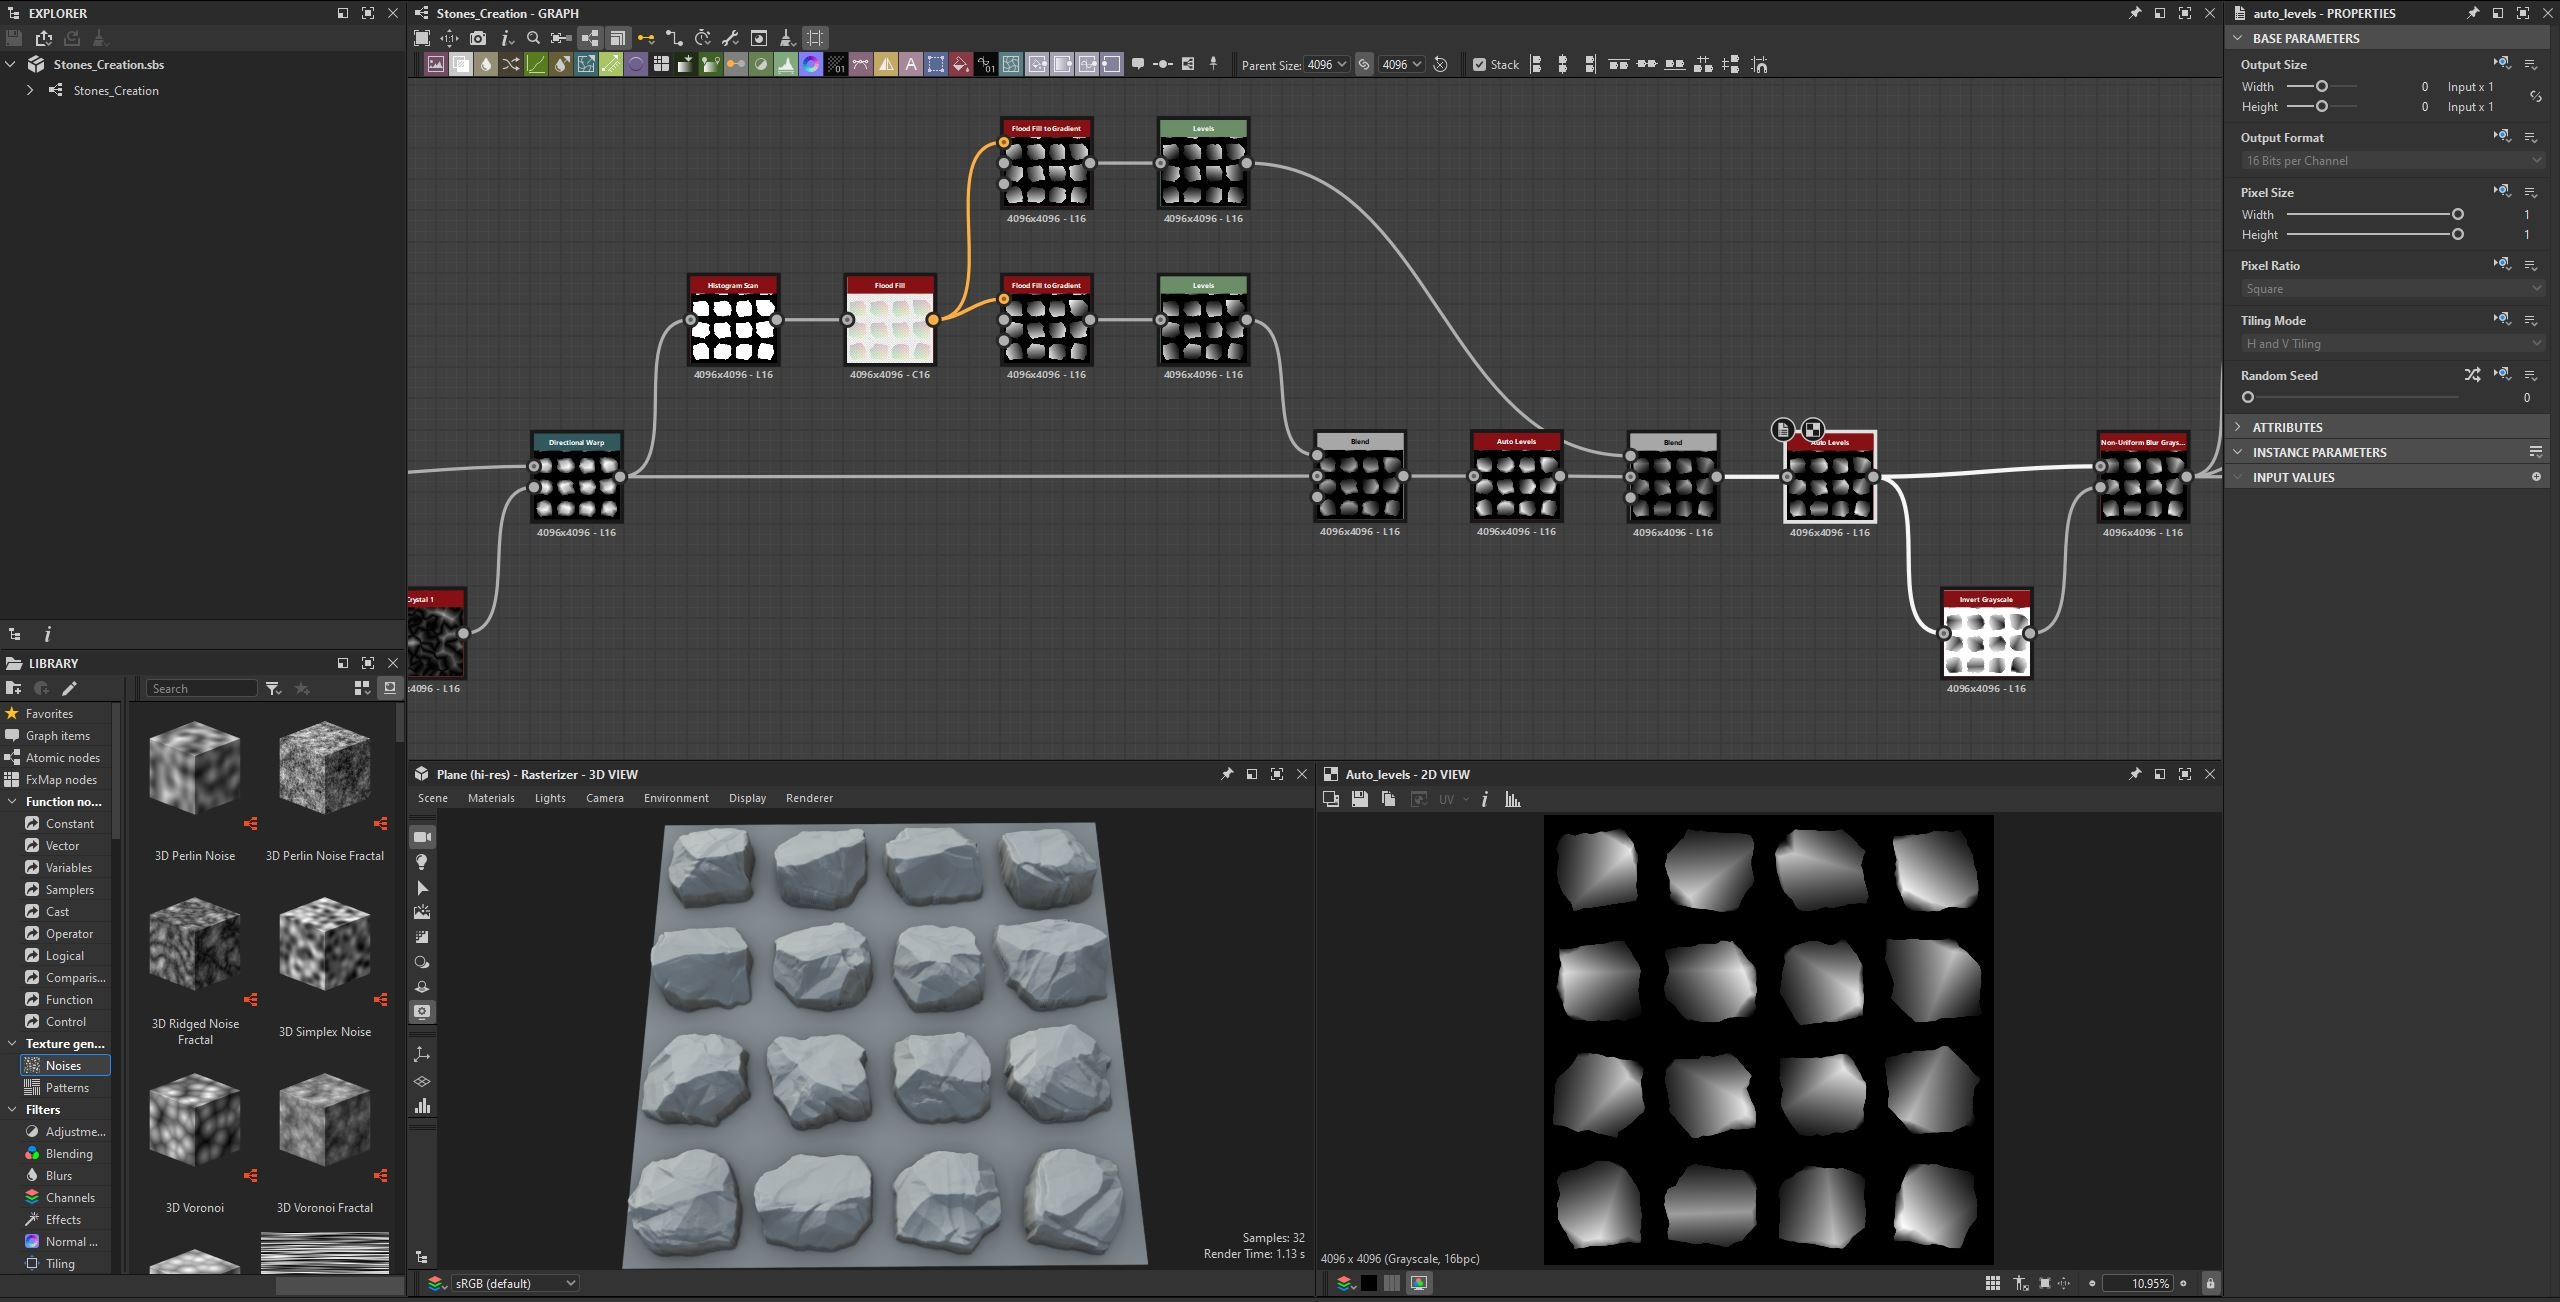Select the Noises library category
2560x1302 pixels.
[64, 1065]
